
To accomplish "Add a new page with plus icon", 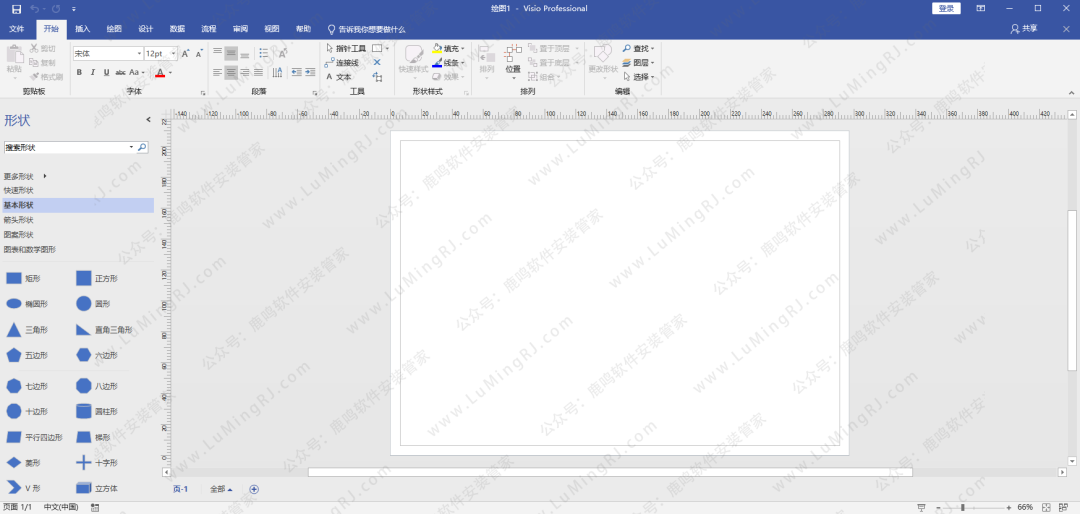I will coord(254,489).
